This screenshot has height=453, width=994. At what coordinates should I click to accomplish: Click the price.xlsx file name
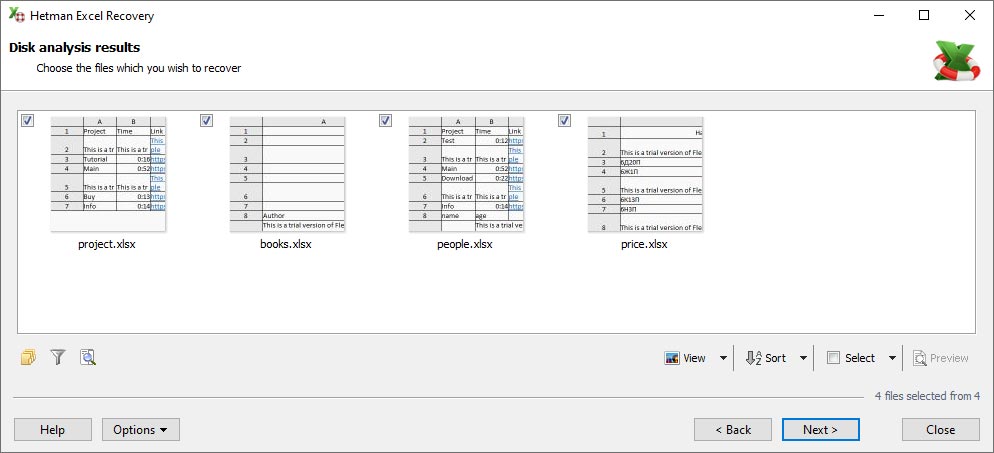(644, 244)
